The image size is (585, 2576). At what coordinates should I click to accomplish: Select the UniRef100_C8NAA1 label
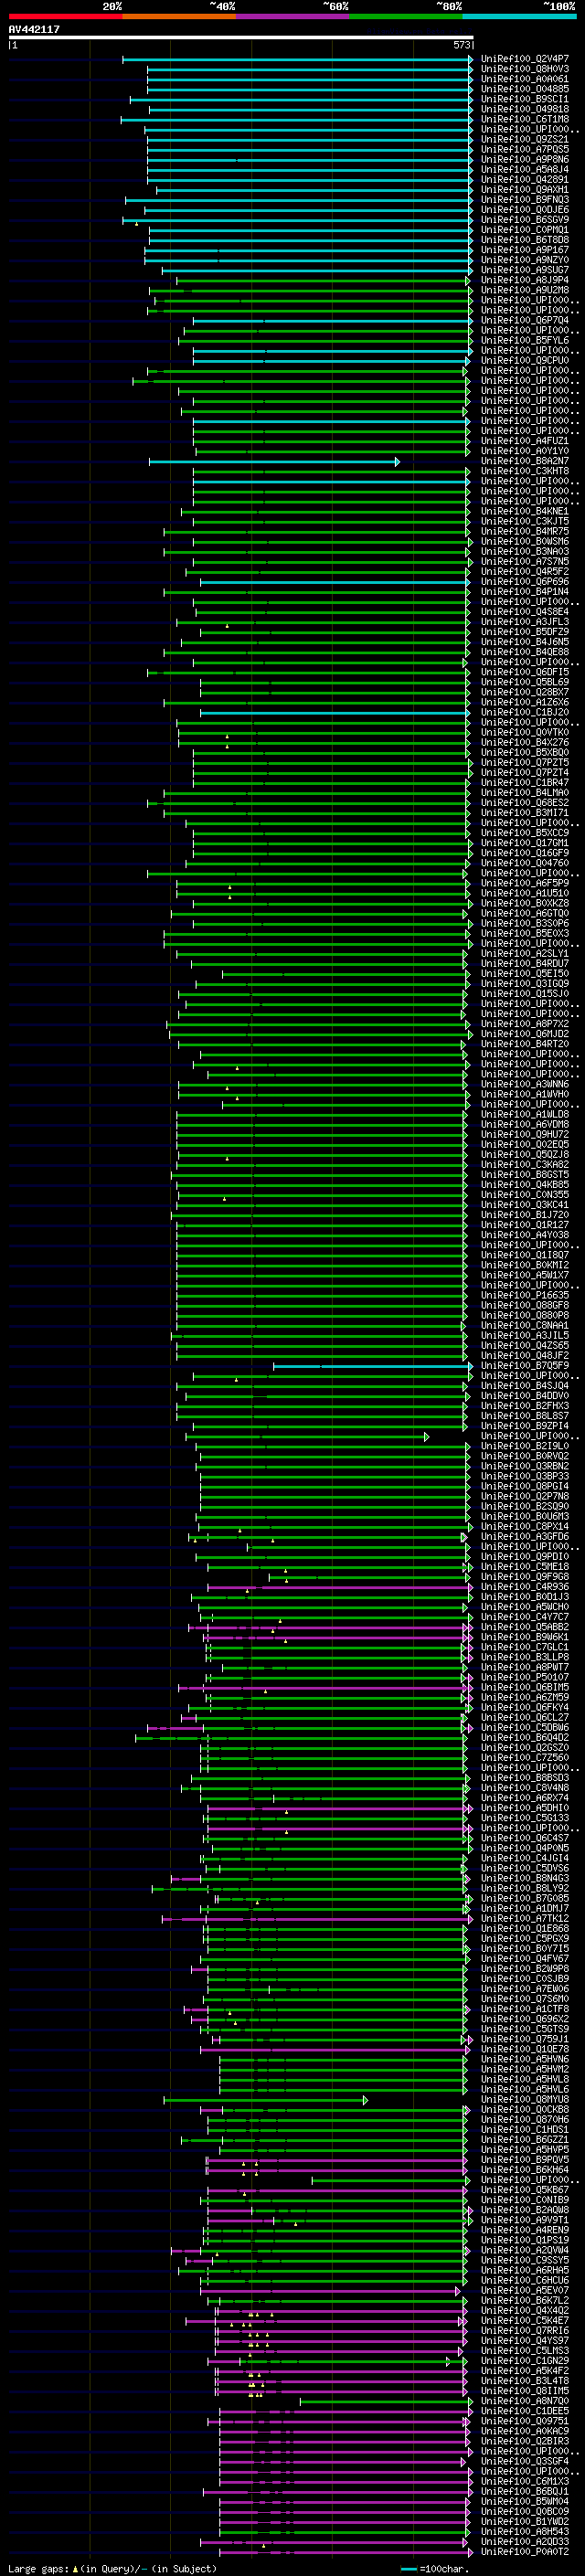click(525, 1325)
